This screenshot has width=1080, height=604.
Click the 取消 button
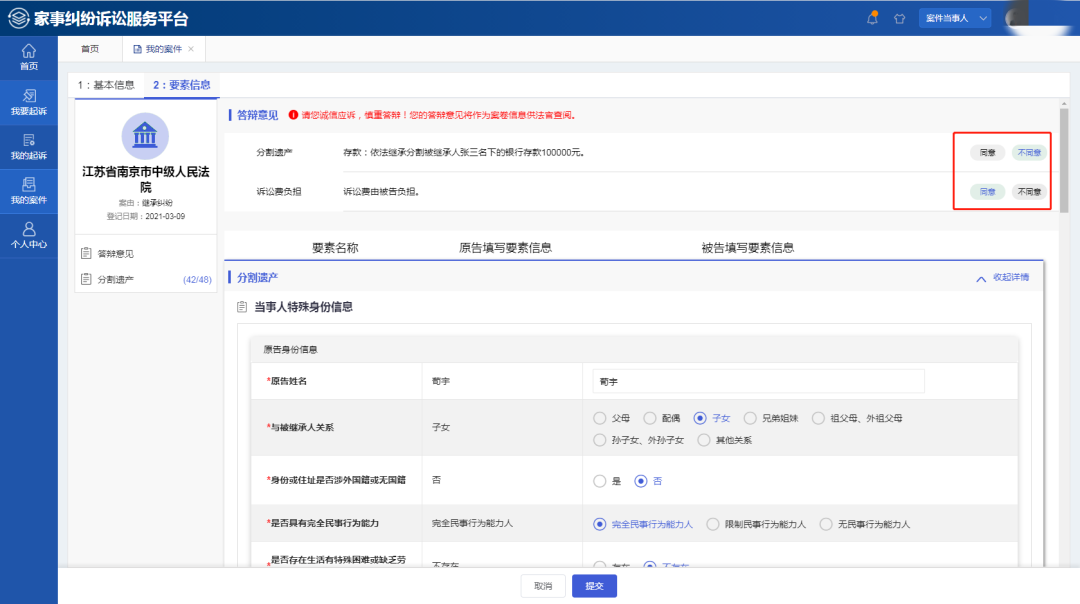(x=543, y=586)
